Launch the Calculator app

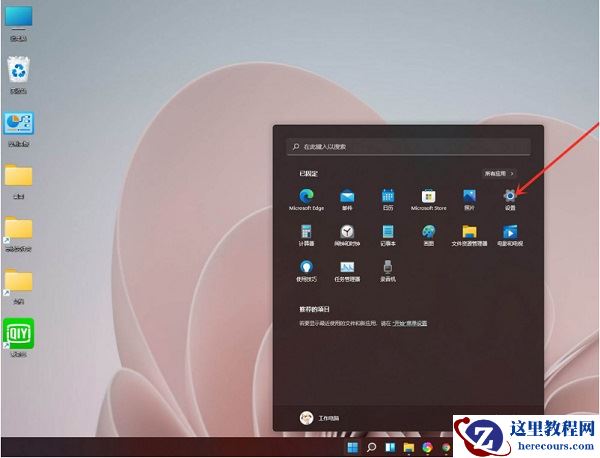coord(307,235)
